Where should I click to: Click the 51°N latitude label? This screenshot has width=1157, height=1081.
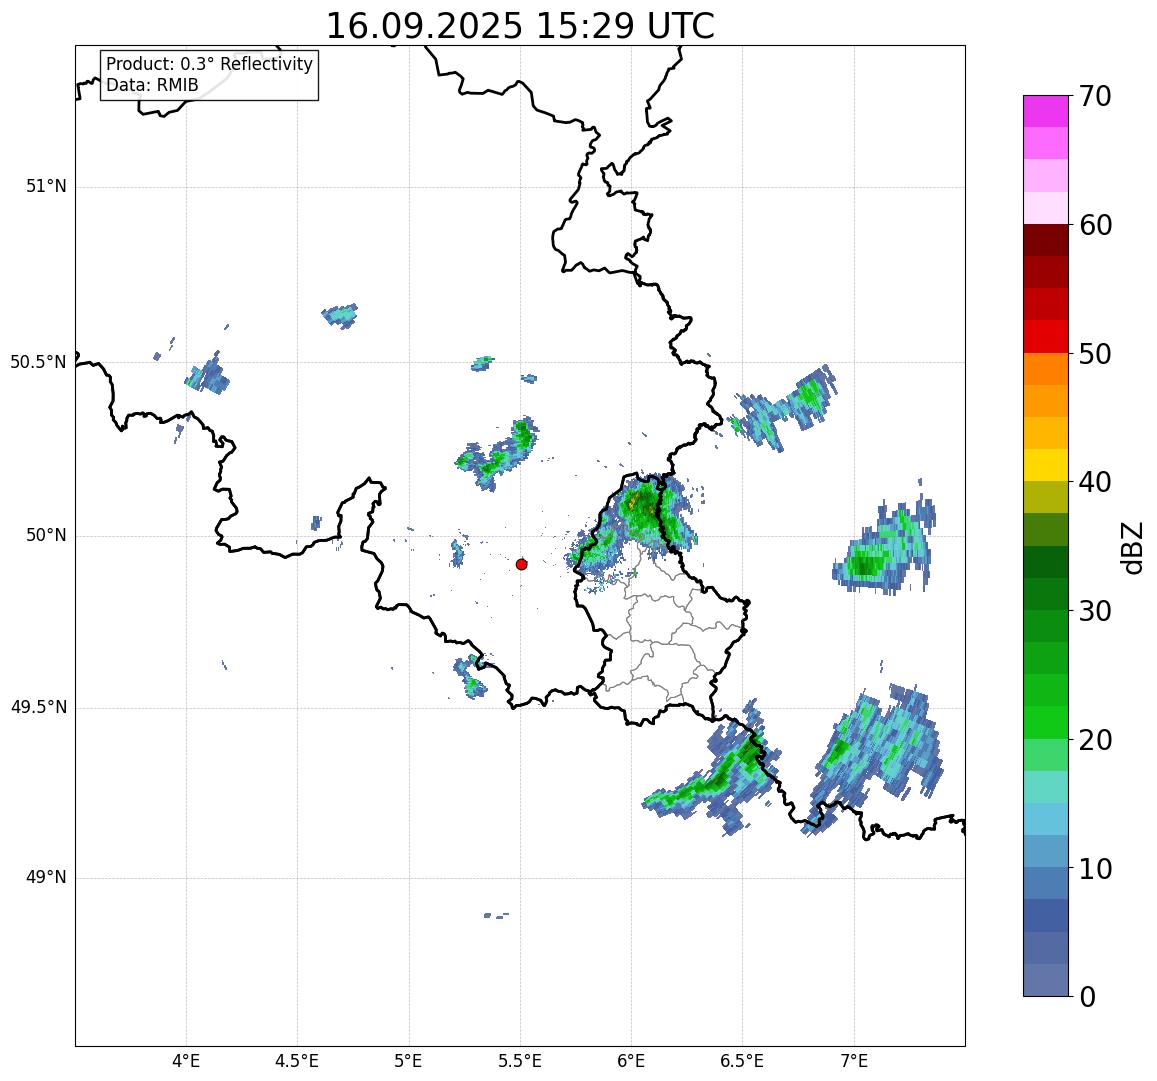click(46, 187)
